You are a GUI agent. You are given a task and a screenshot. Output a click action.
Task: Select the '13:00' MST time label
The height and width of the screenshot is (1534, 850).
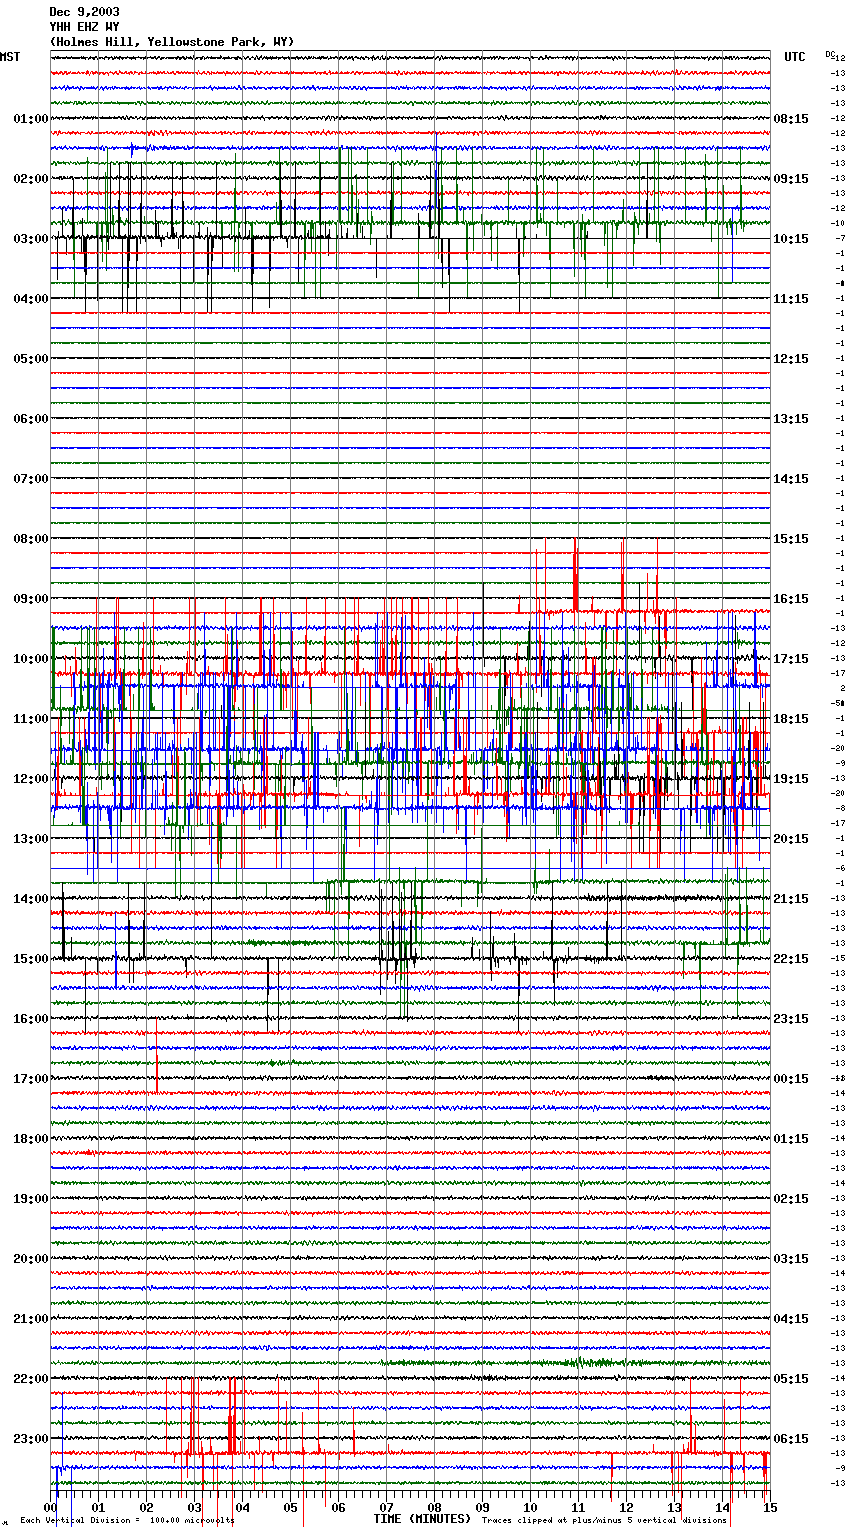(31, 839)
